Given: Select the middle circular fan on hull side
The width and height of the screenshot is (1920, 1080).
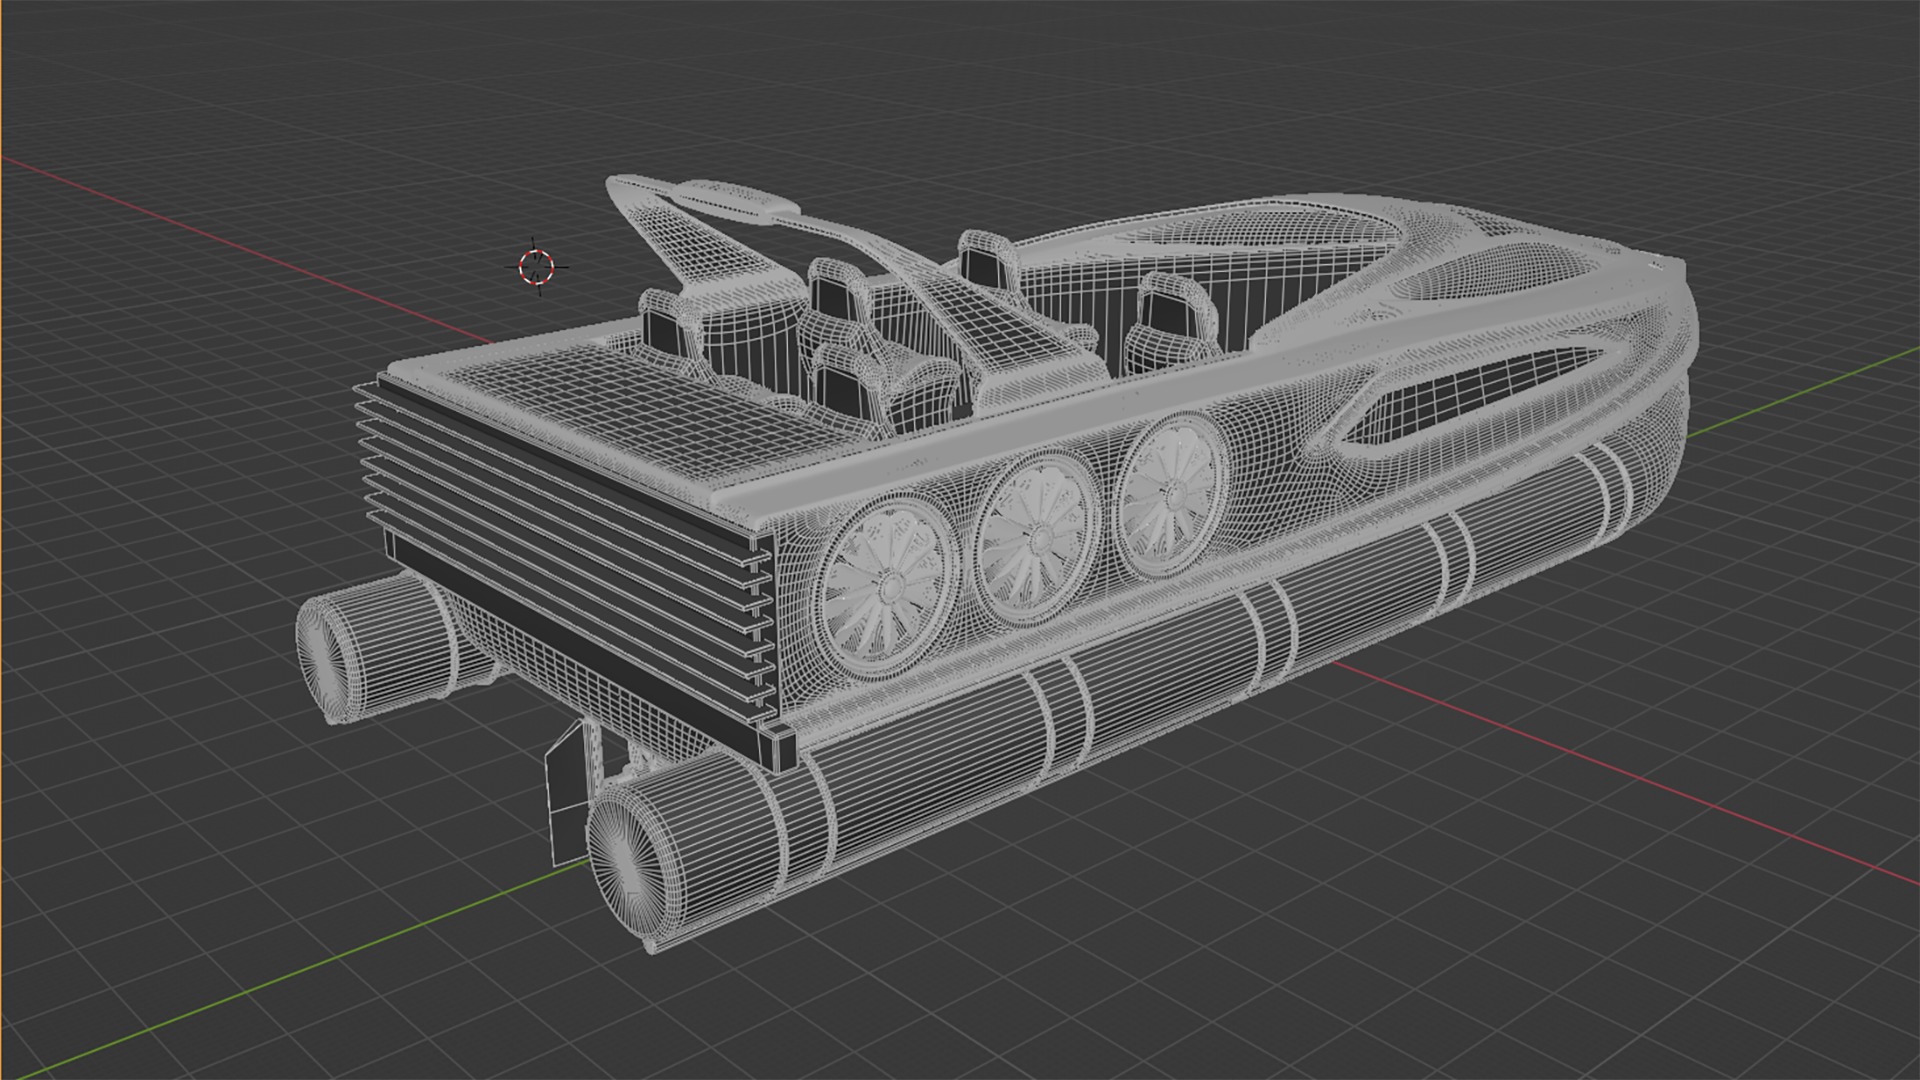Looking at the screenshot, I should pyautogui.click(x=1038, y=536).
